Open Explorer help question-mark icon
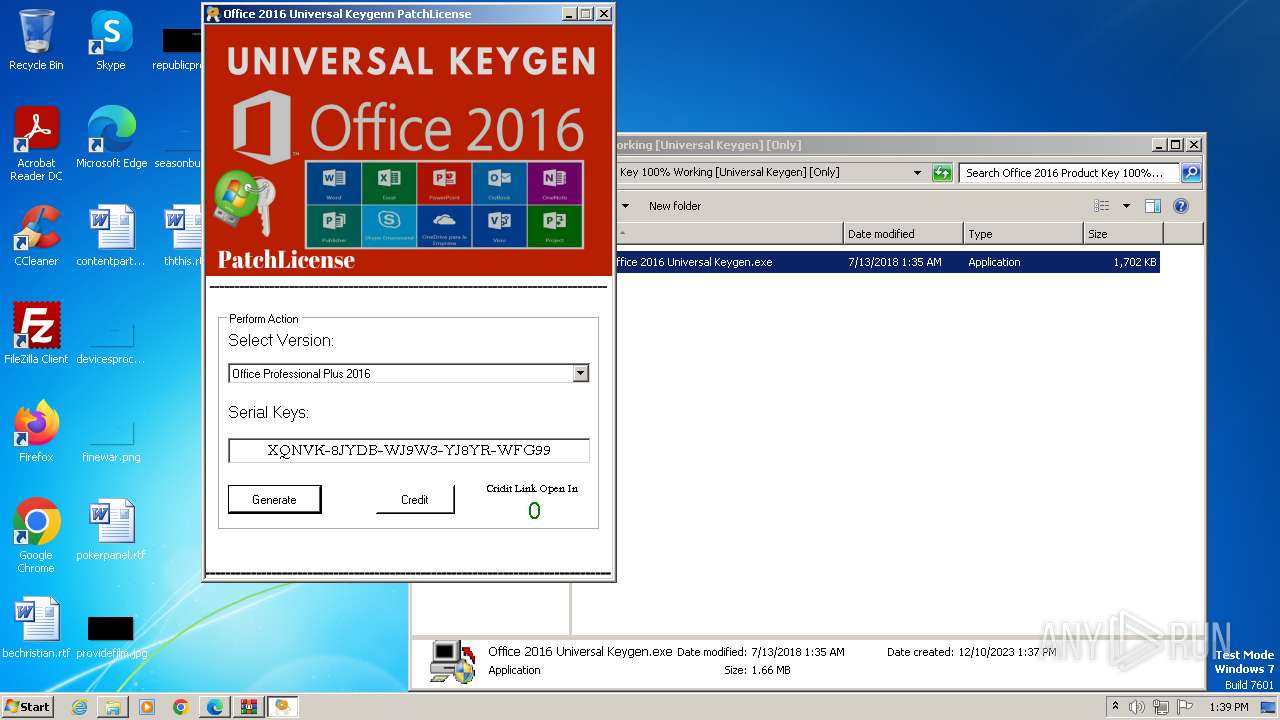 (1181, 206)
